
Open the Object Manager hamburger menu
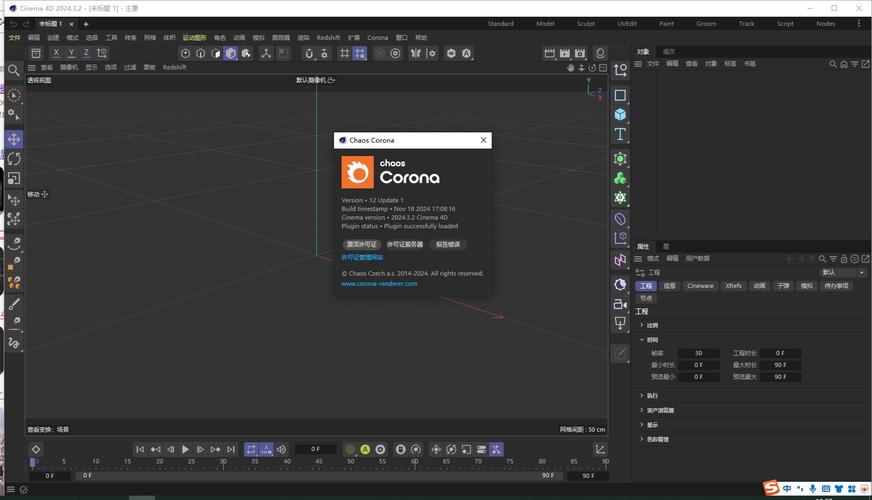coord(638,64)
